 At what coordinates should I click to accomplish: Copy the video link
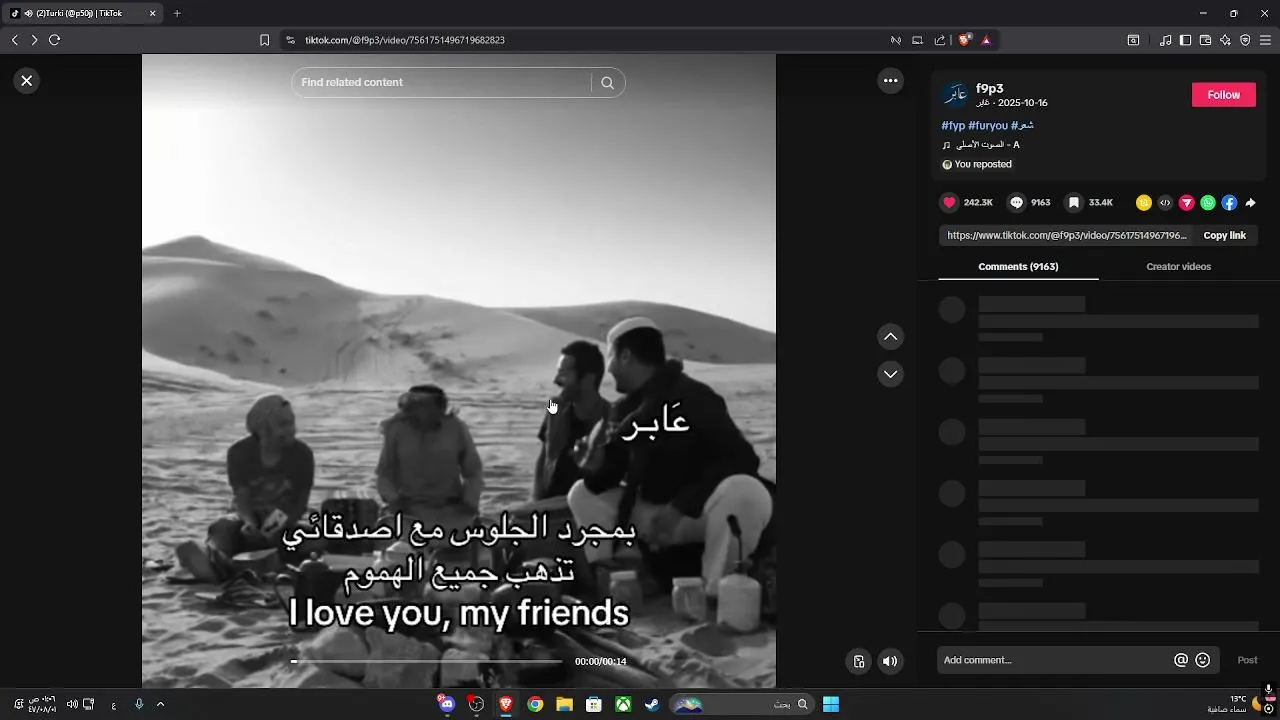[1224, 236]
